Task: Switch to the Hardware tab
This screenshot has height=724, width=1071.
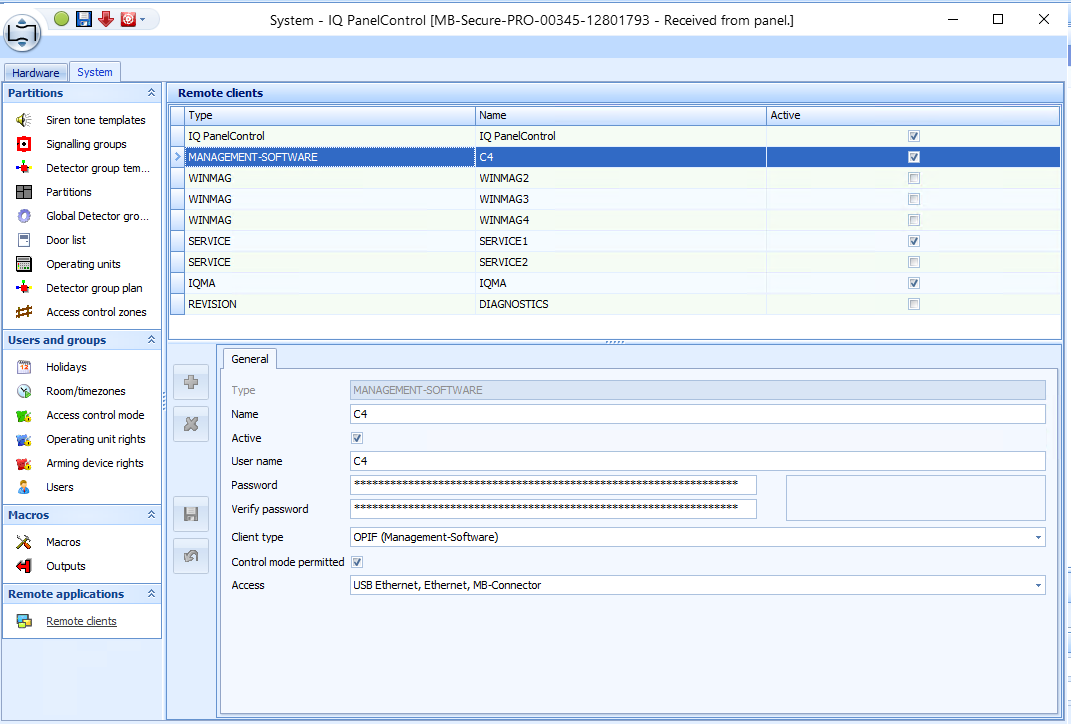Action: point(36,72)
